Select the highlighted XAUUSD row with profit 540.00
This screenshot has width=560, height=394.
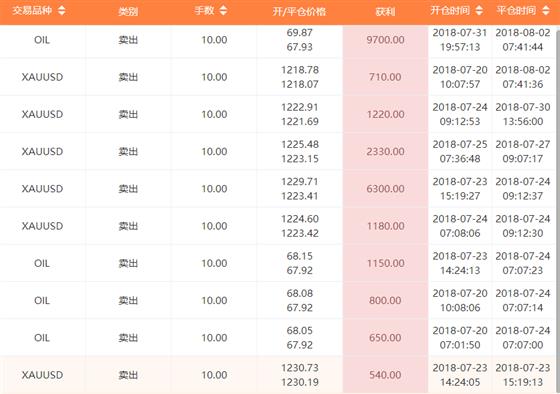pos(280,375)
